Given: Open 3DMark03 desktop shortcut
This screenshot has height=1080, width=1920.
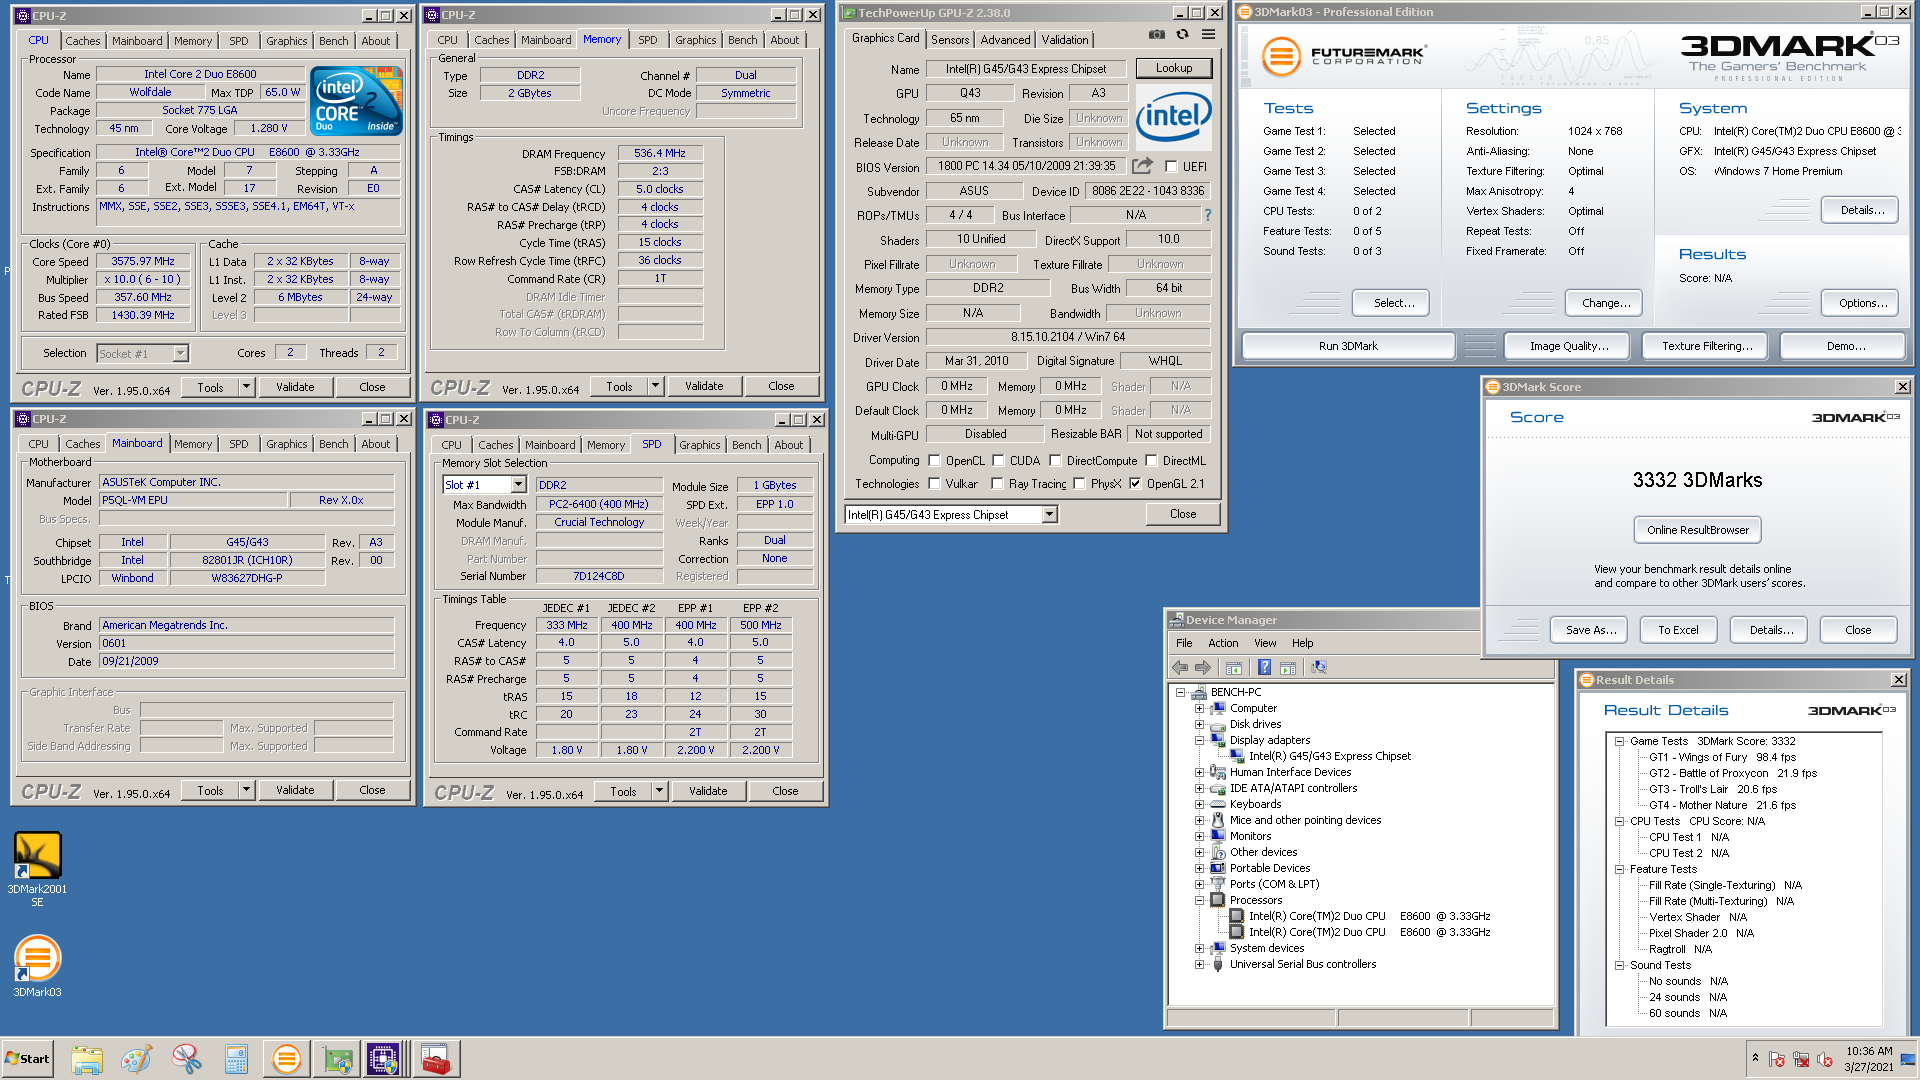Looking at the screenshot, I should 38,966.
